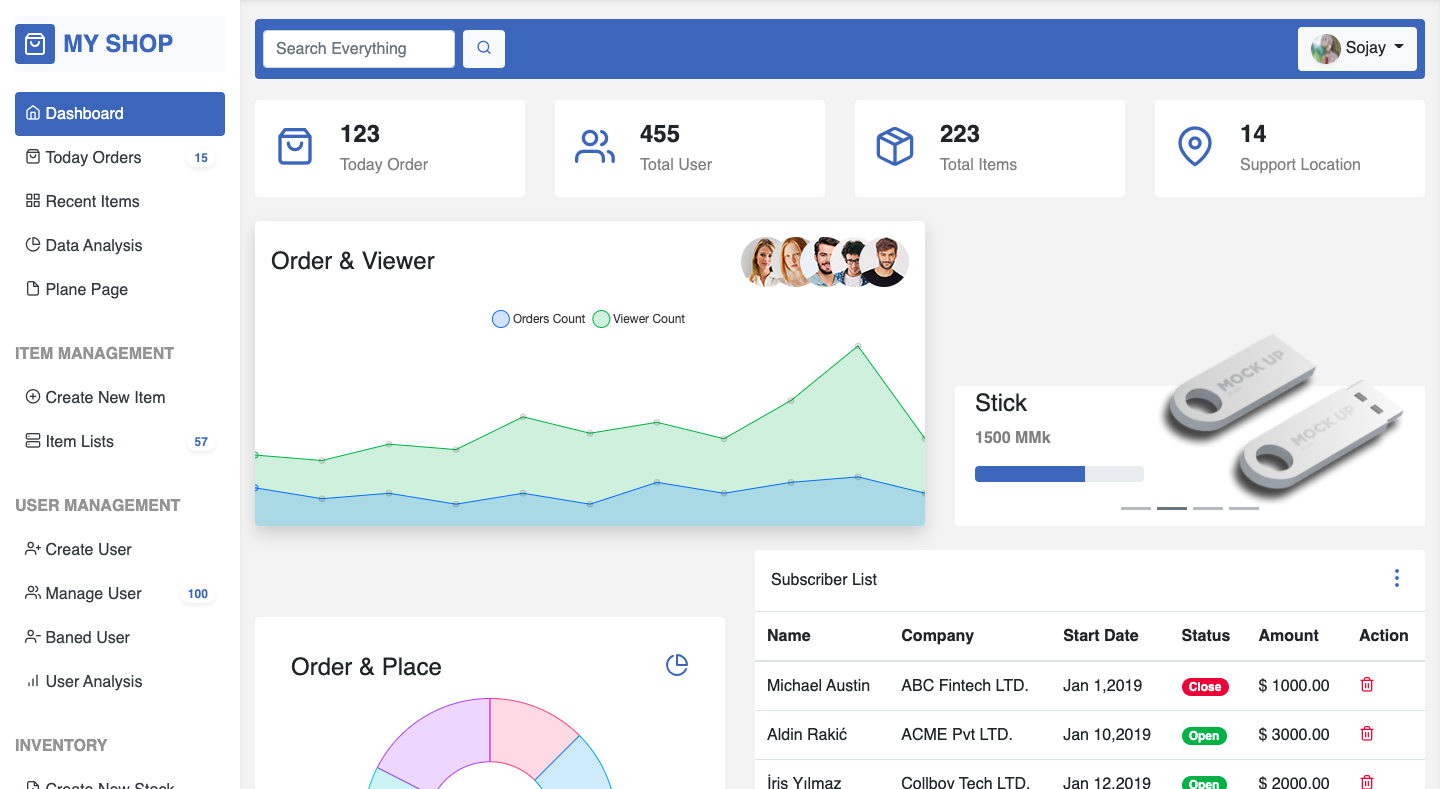Click the MY SHOP bag logo
The height and width of the screenshot is (789, 1440).
point(35,44)
